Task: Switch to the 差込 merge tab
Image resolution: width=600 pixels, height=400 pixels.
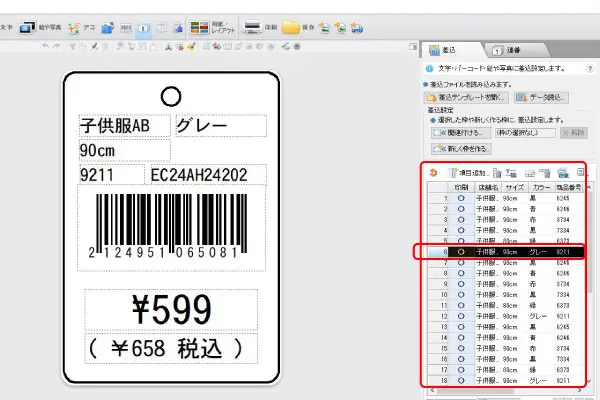Action: pos(452,50)
